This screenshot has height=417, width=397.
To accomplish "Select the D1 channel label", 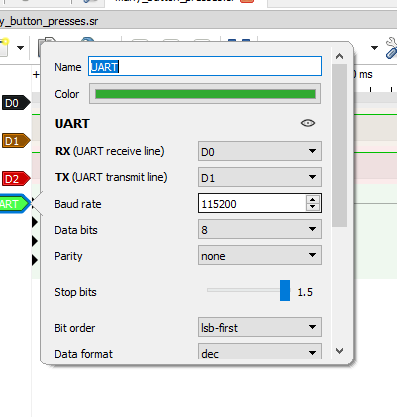I will click(16, 141).
